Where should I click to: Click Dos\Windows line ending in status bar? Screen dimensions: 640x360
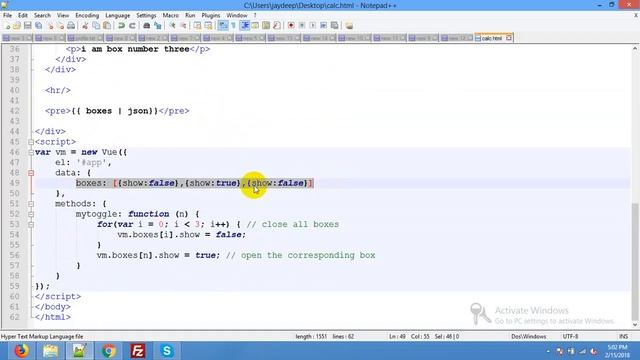[529, 336]
